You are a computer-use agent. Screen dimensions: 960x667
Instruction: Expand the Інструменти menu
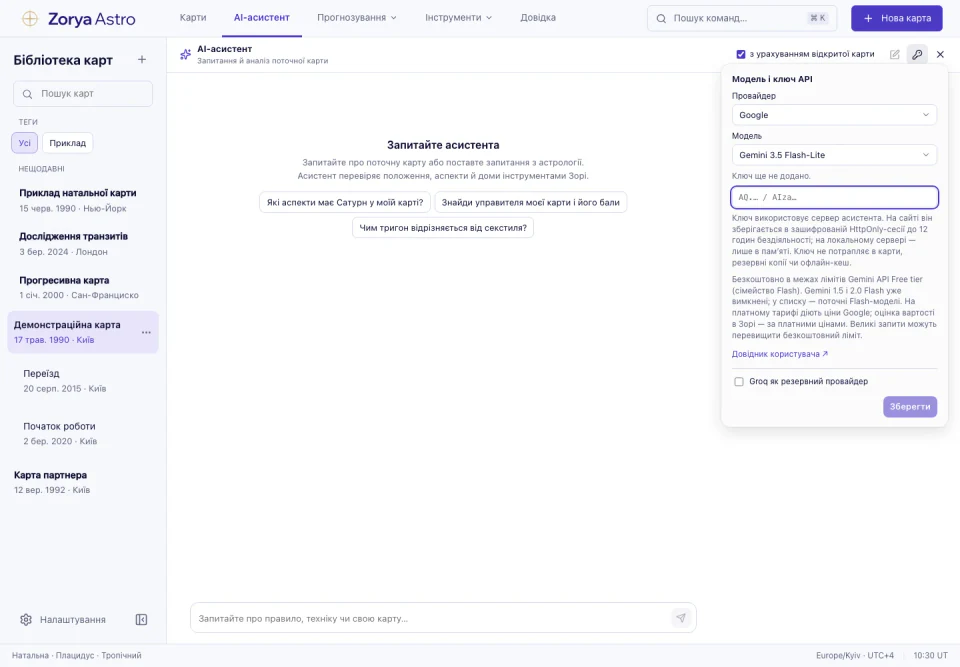click(x=459, y=18)
